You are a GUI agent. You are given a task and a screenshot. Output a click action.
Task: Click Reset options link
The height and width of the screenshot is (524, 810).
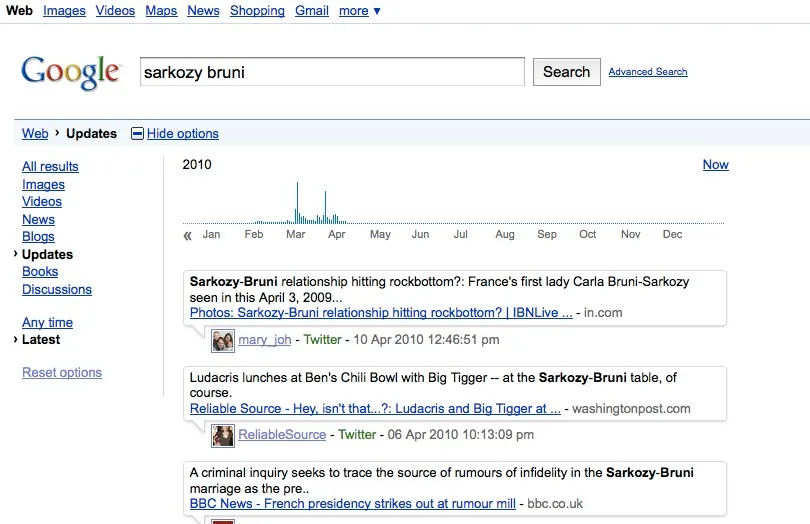(62, 373)
